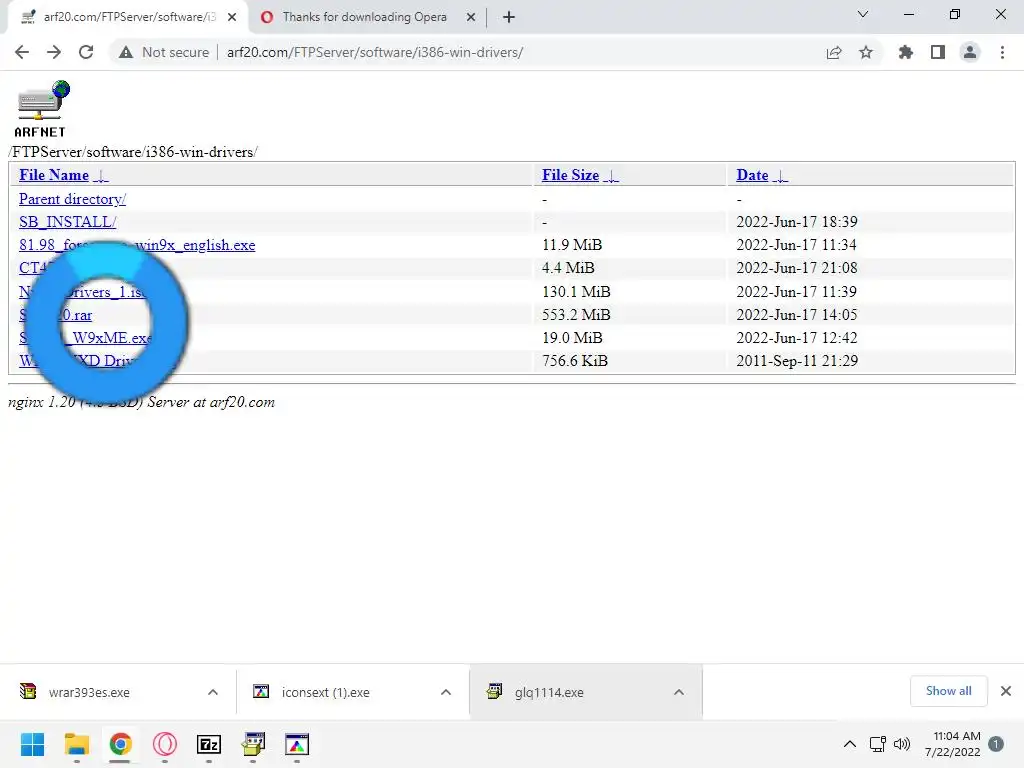
Task: Open Windows Start menu
Action: [32, 744]
